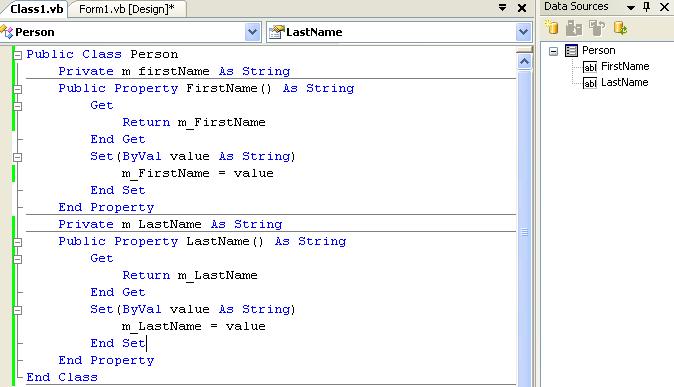The width and height of the screenshot is (674, 387).
Task: Click the Data Sources panel title
Action: 576,6
